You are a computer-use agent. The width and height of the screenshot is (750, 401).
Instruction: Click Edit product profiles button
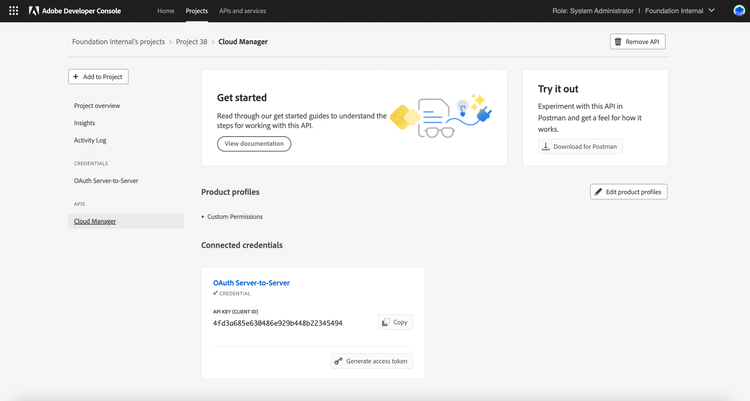pyautogui.click(x=629, y=192)
